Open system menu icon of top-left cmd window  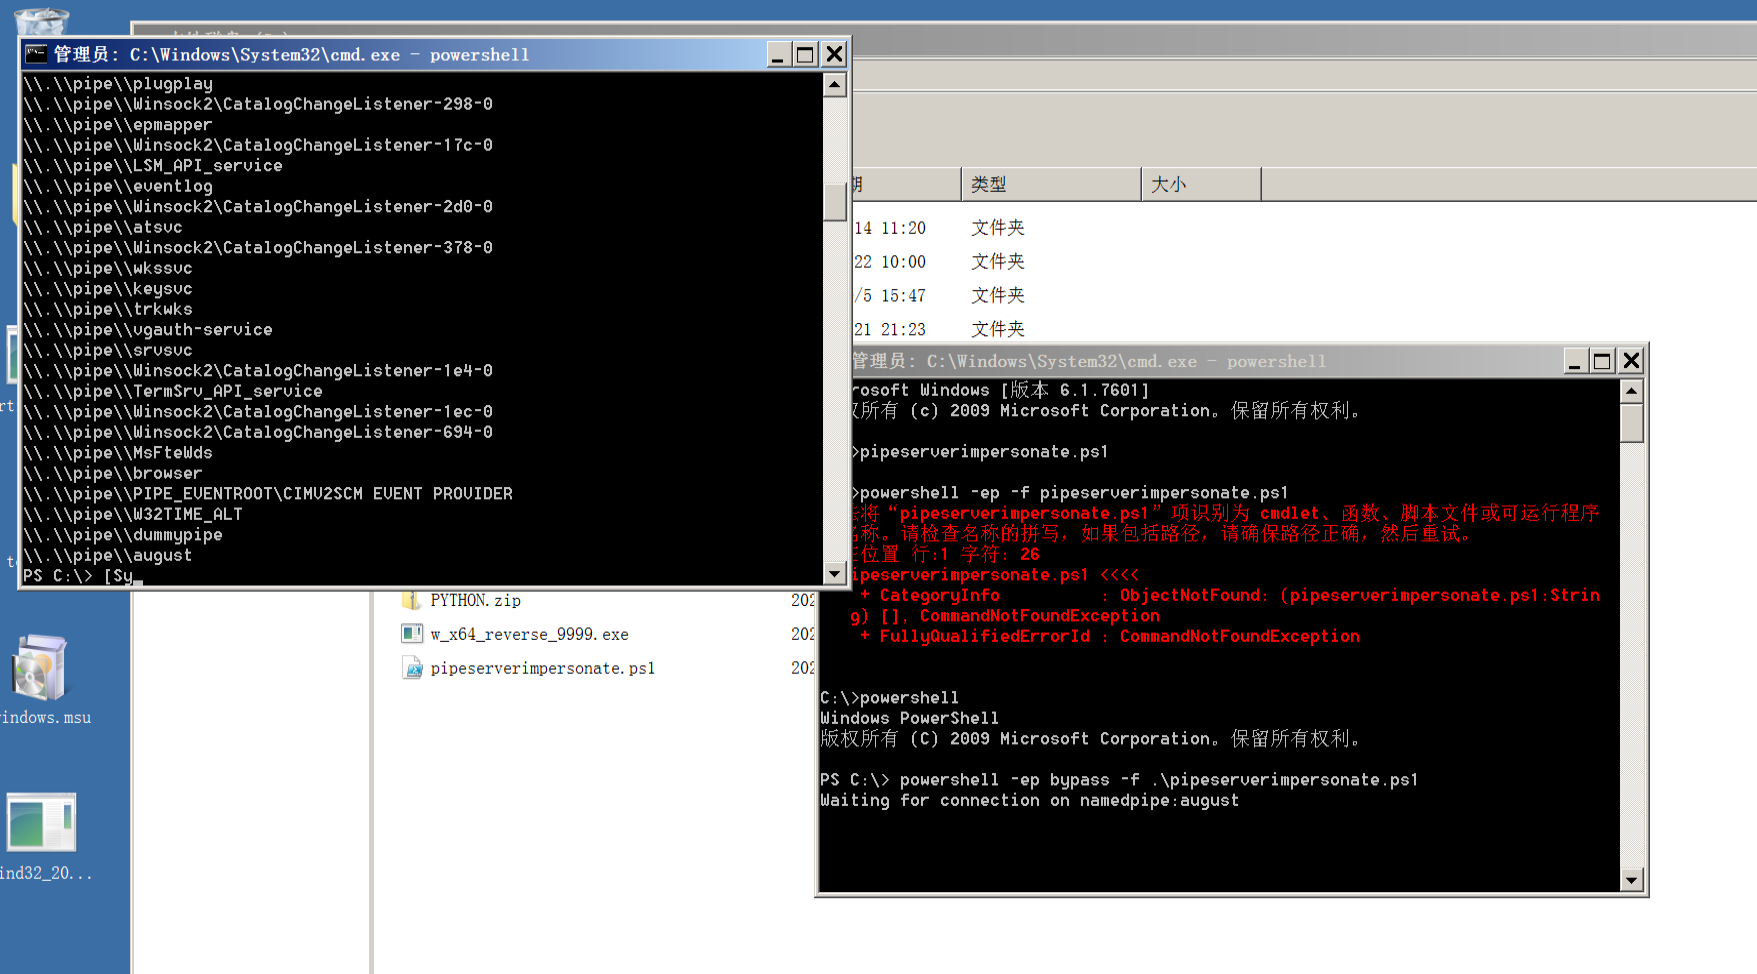36,54
